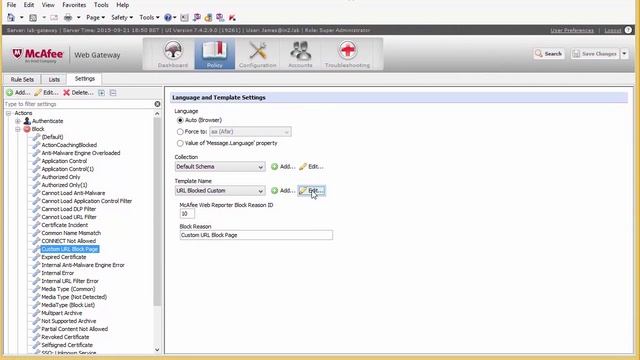Open the Save Changes dropdown arrow
This screenshot has height=360, width=640.
[624, 54]
